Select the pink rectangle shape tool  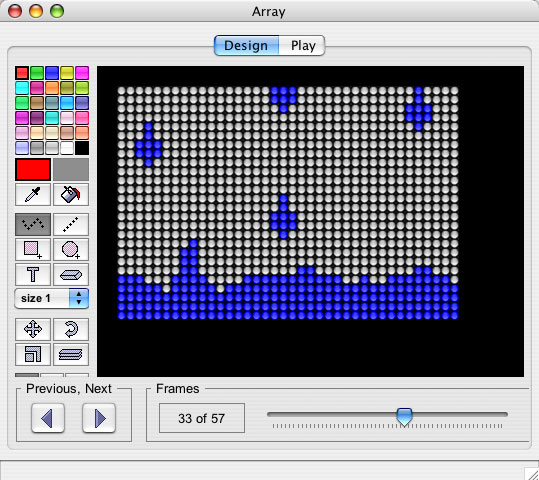(33, 249)
